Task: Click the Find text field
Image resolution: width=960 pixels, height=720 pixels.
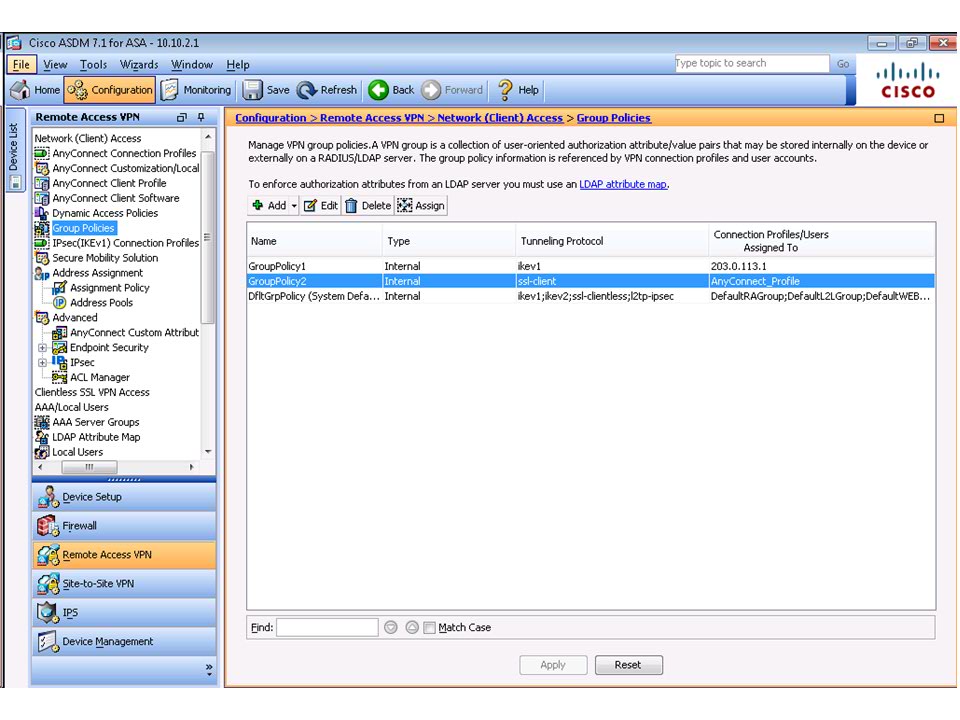Action: [327, 628]
